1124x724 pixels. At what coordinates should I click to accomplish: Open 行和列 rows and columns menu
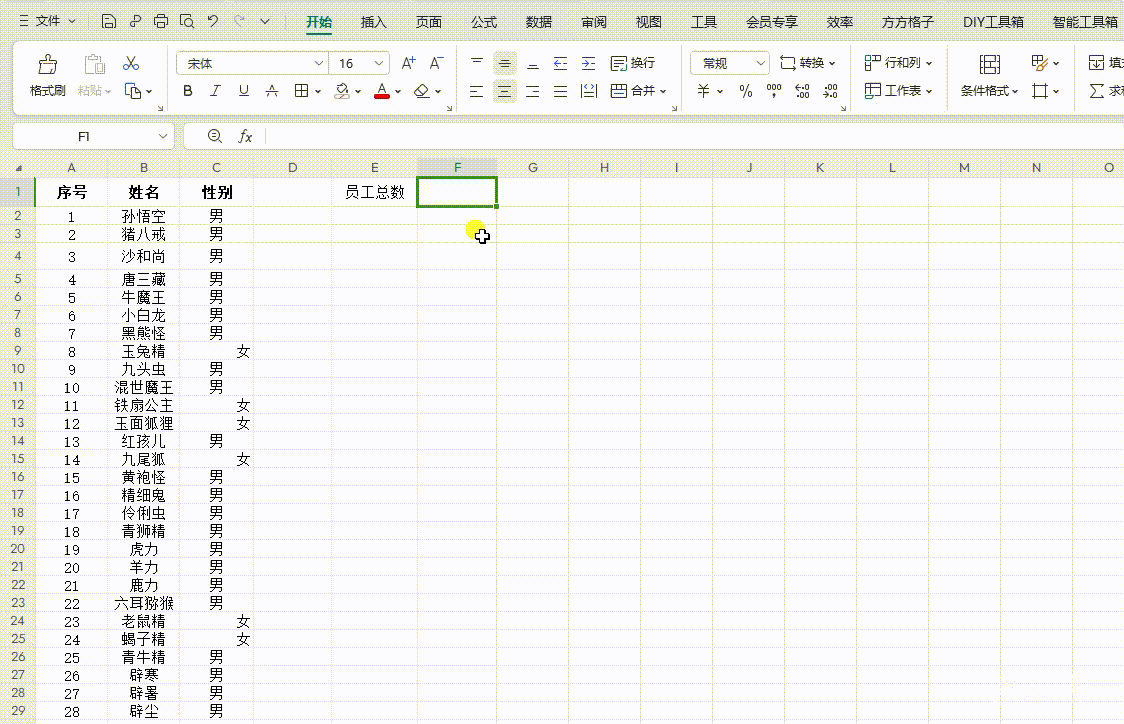click(x=898, y=63)
